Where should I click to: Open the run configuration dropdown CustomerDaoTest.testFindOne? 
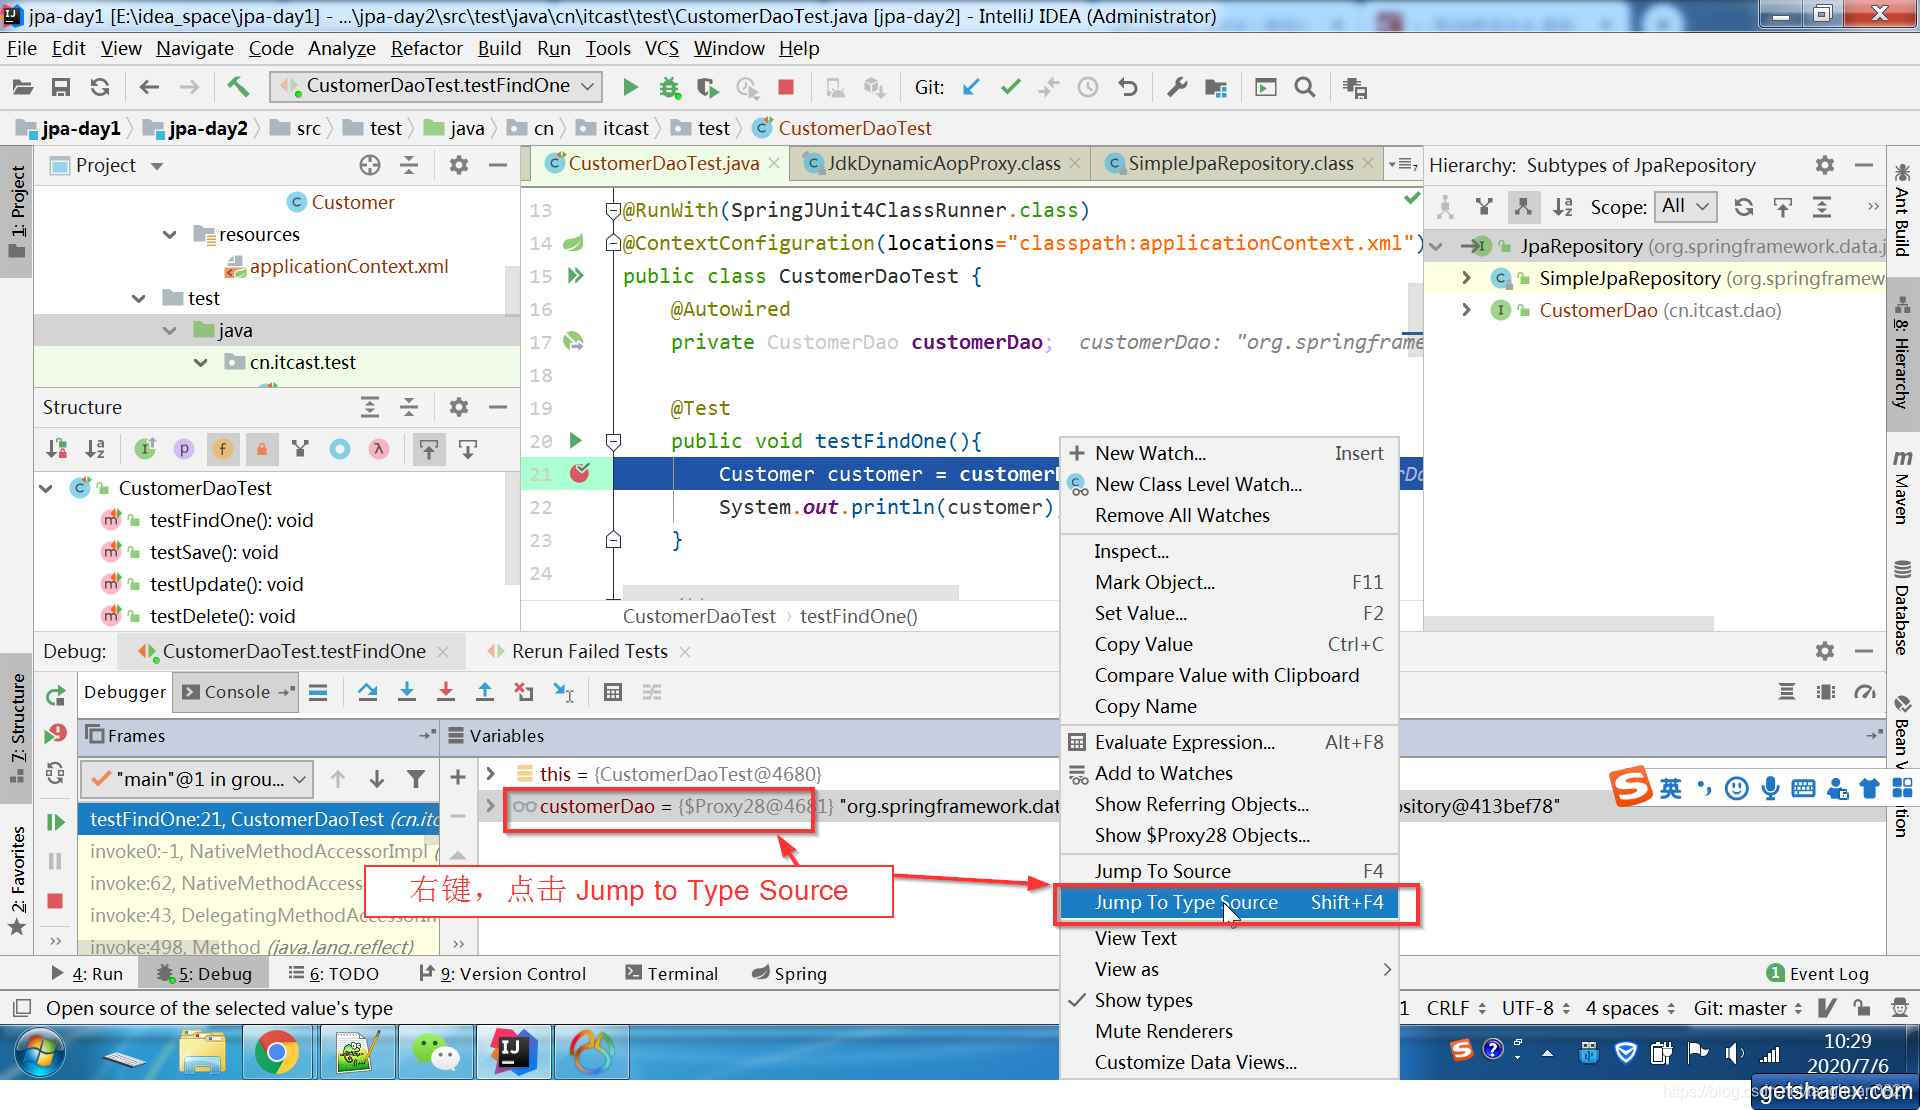(436, 86)
